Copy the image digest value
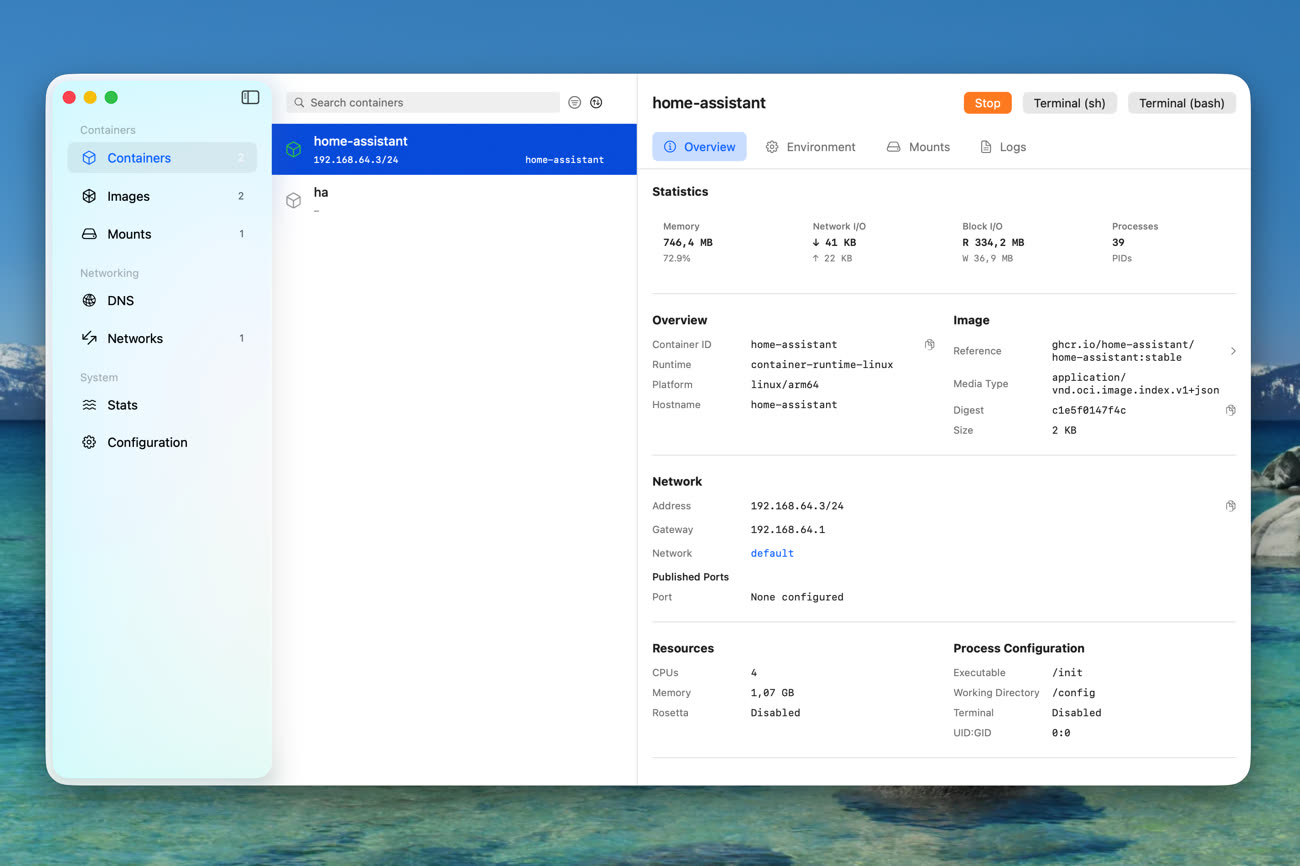1300x866 pixels. [1230, 410]
